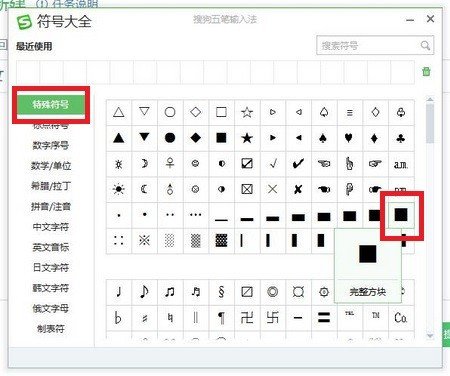Choose the sun symbol with solid center
The width and height of the screenshot is (450, 376).
pos(119,189)
